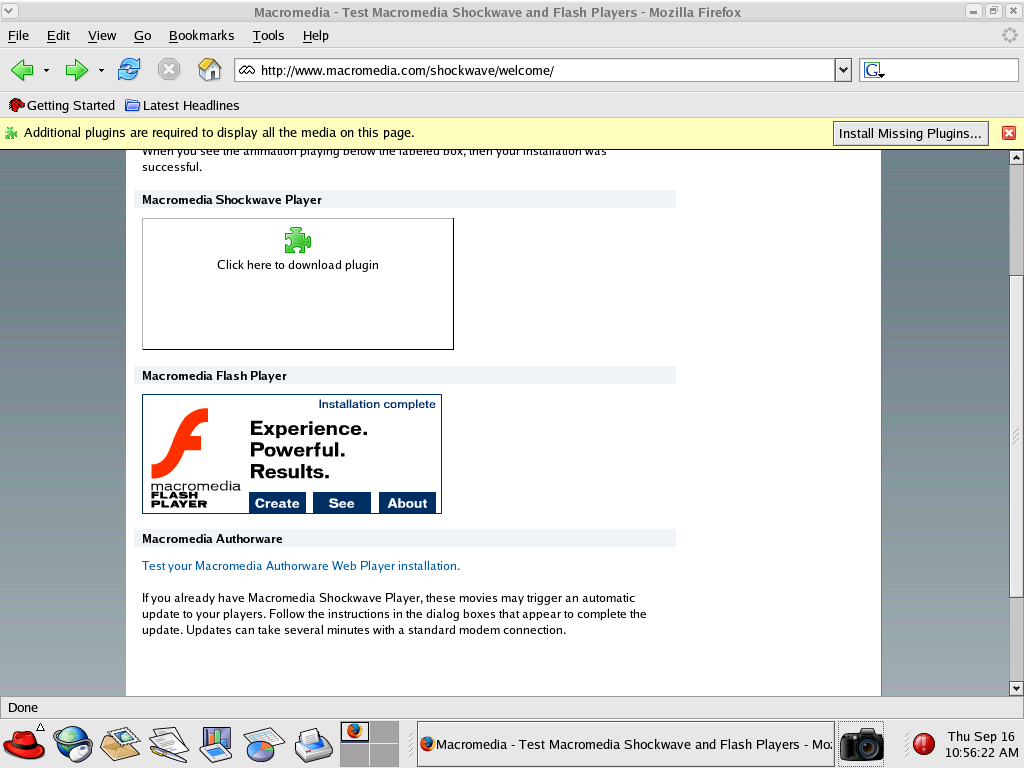Launch the presentation app icon in panel
The image size is (1024, 768).
pos(216,744)
